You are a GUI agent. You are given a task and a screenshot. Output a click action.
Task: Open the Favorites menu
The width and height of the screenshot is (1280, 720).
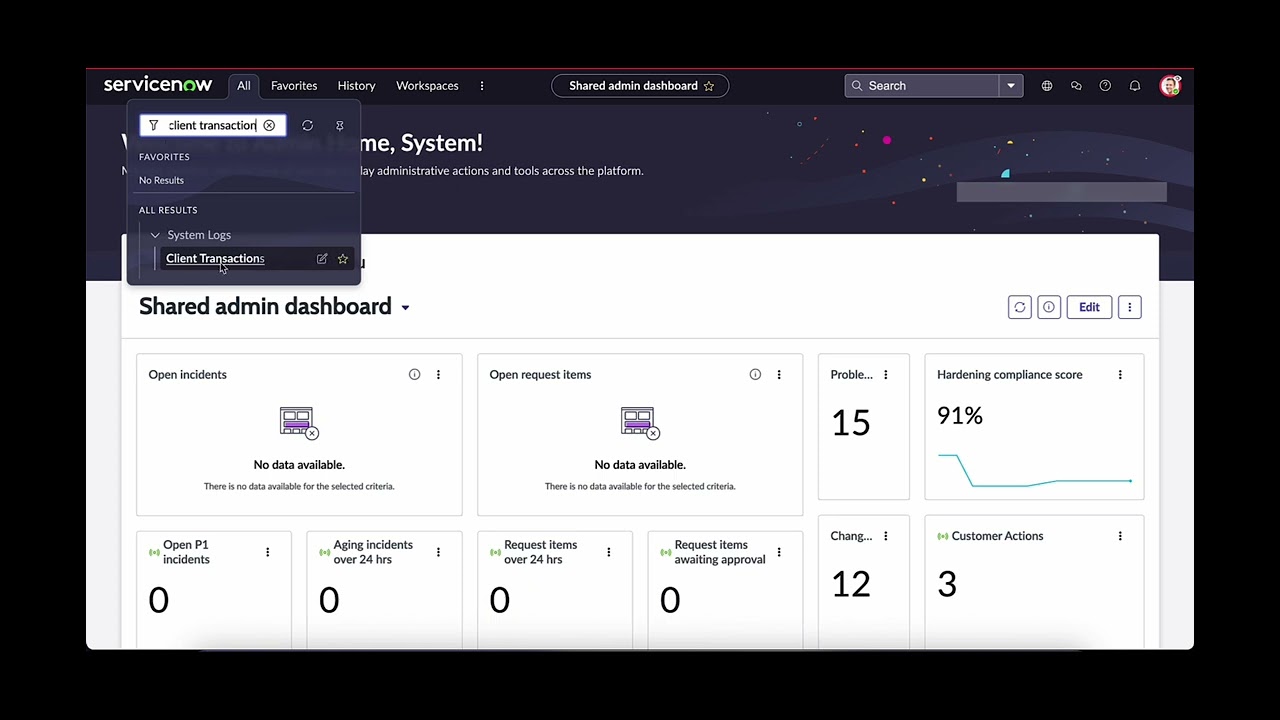[x=294, y=86]
